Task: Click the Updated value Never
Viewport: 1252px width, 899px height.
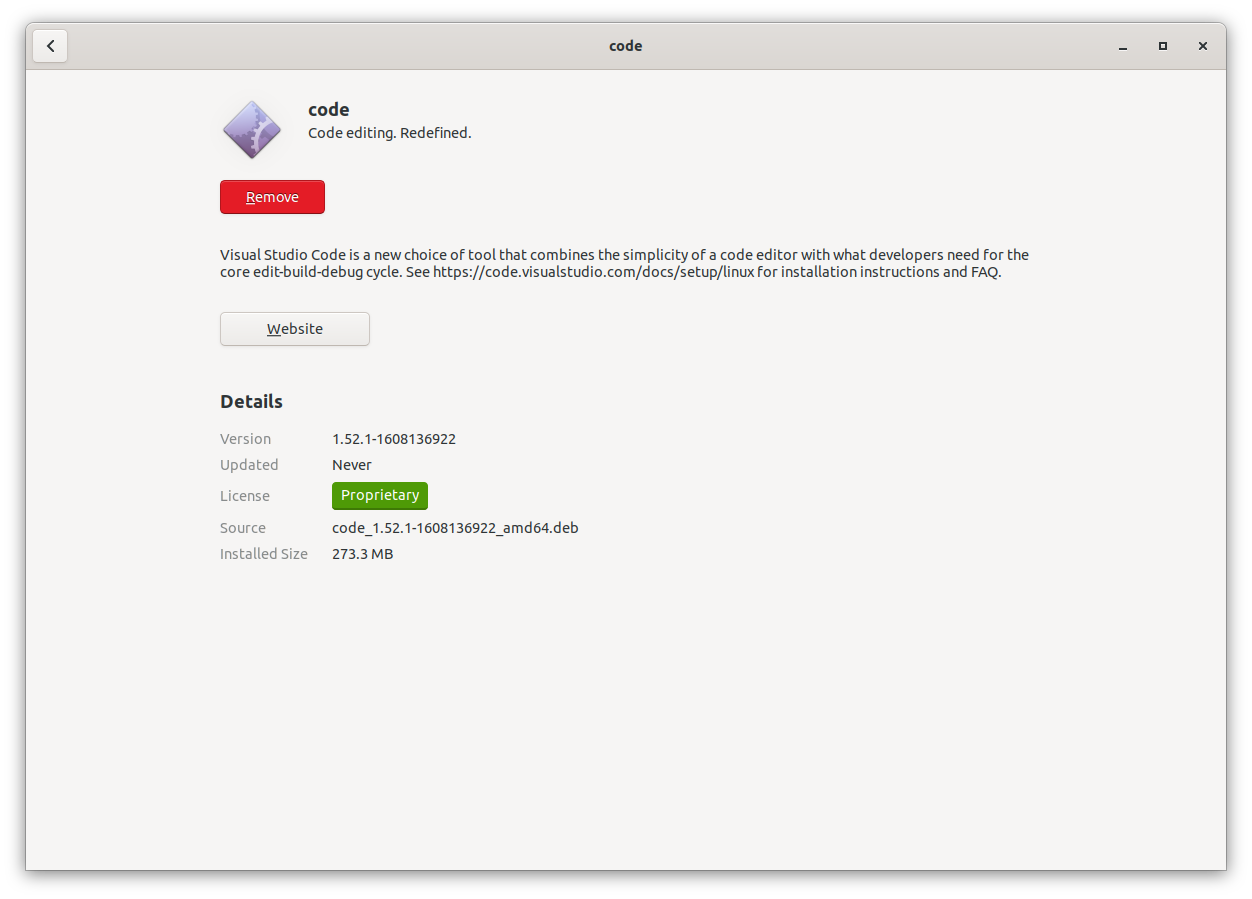Action: pyautogui.click(x=352, y=465)
